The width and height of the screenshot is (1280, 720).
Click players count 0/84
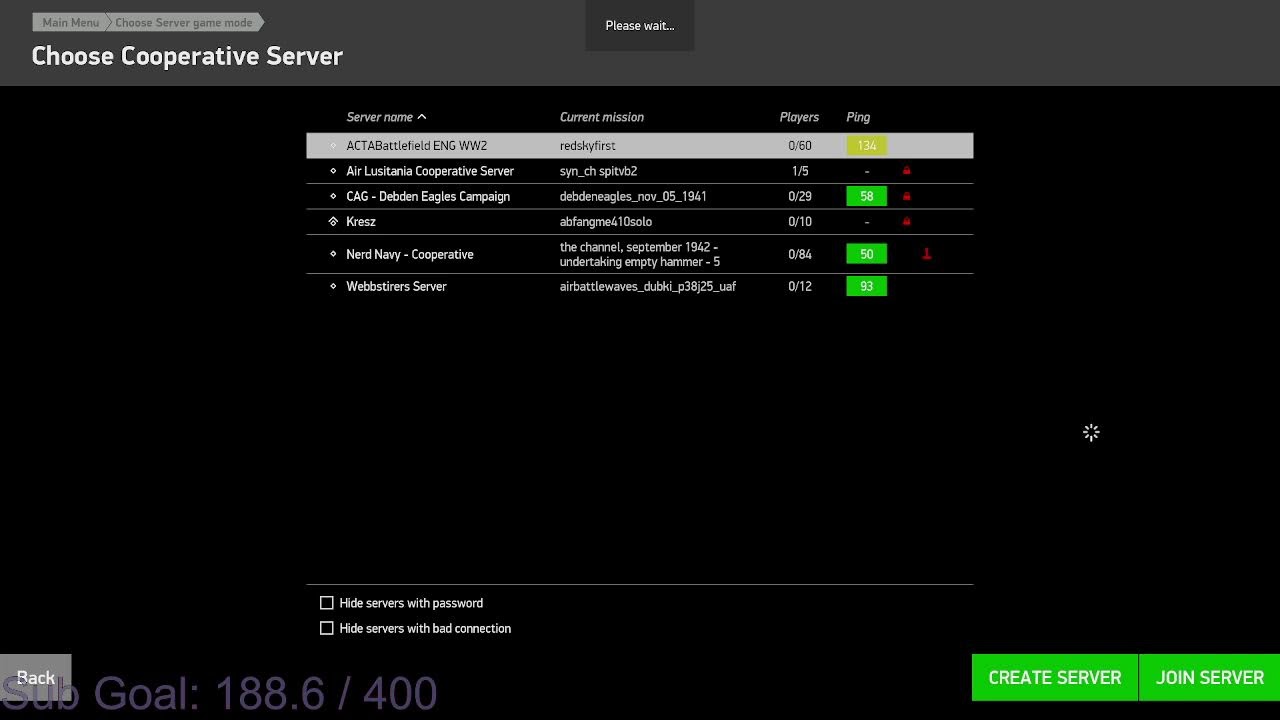[800, 254]
